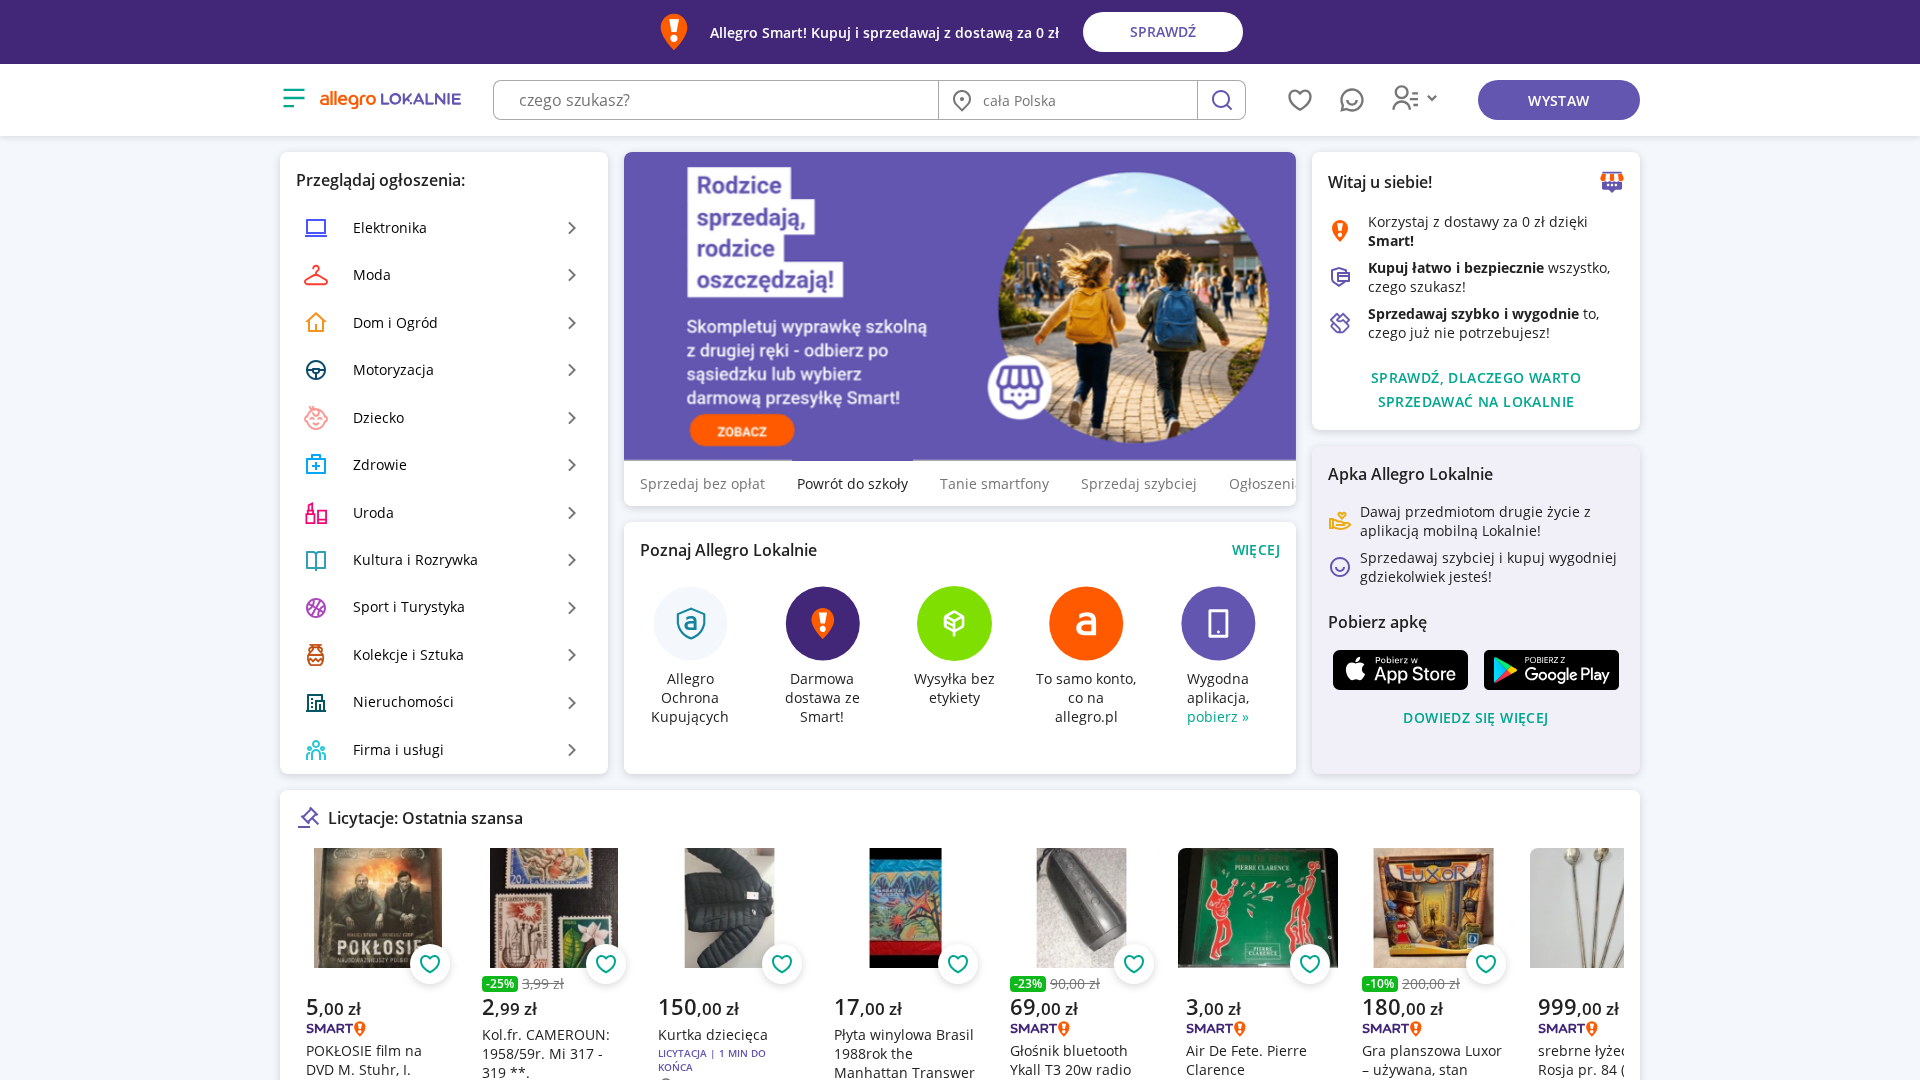This screenshot has height=1080, width=1920.
Task: Favorite the Gra planszowa Luxor listing
Action: click(1486, 964)
